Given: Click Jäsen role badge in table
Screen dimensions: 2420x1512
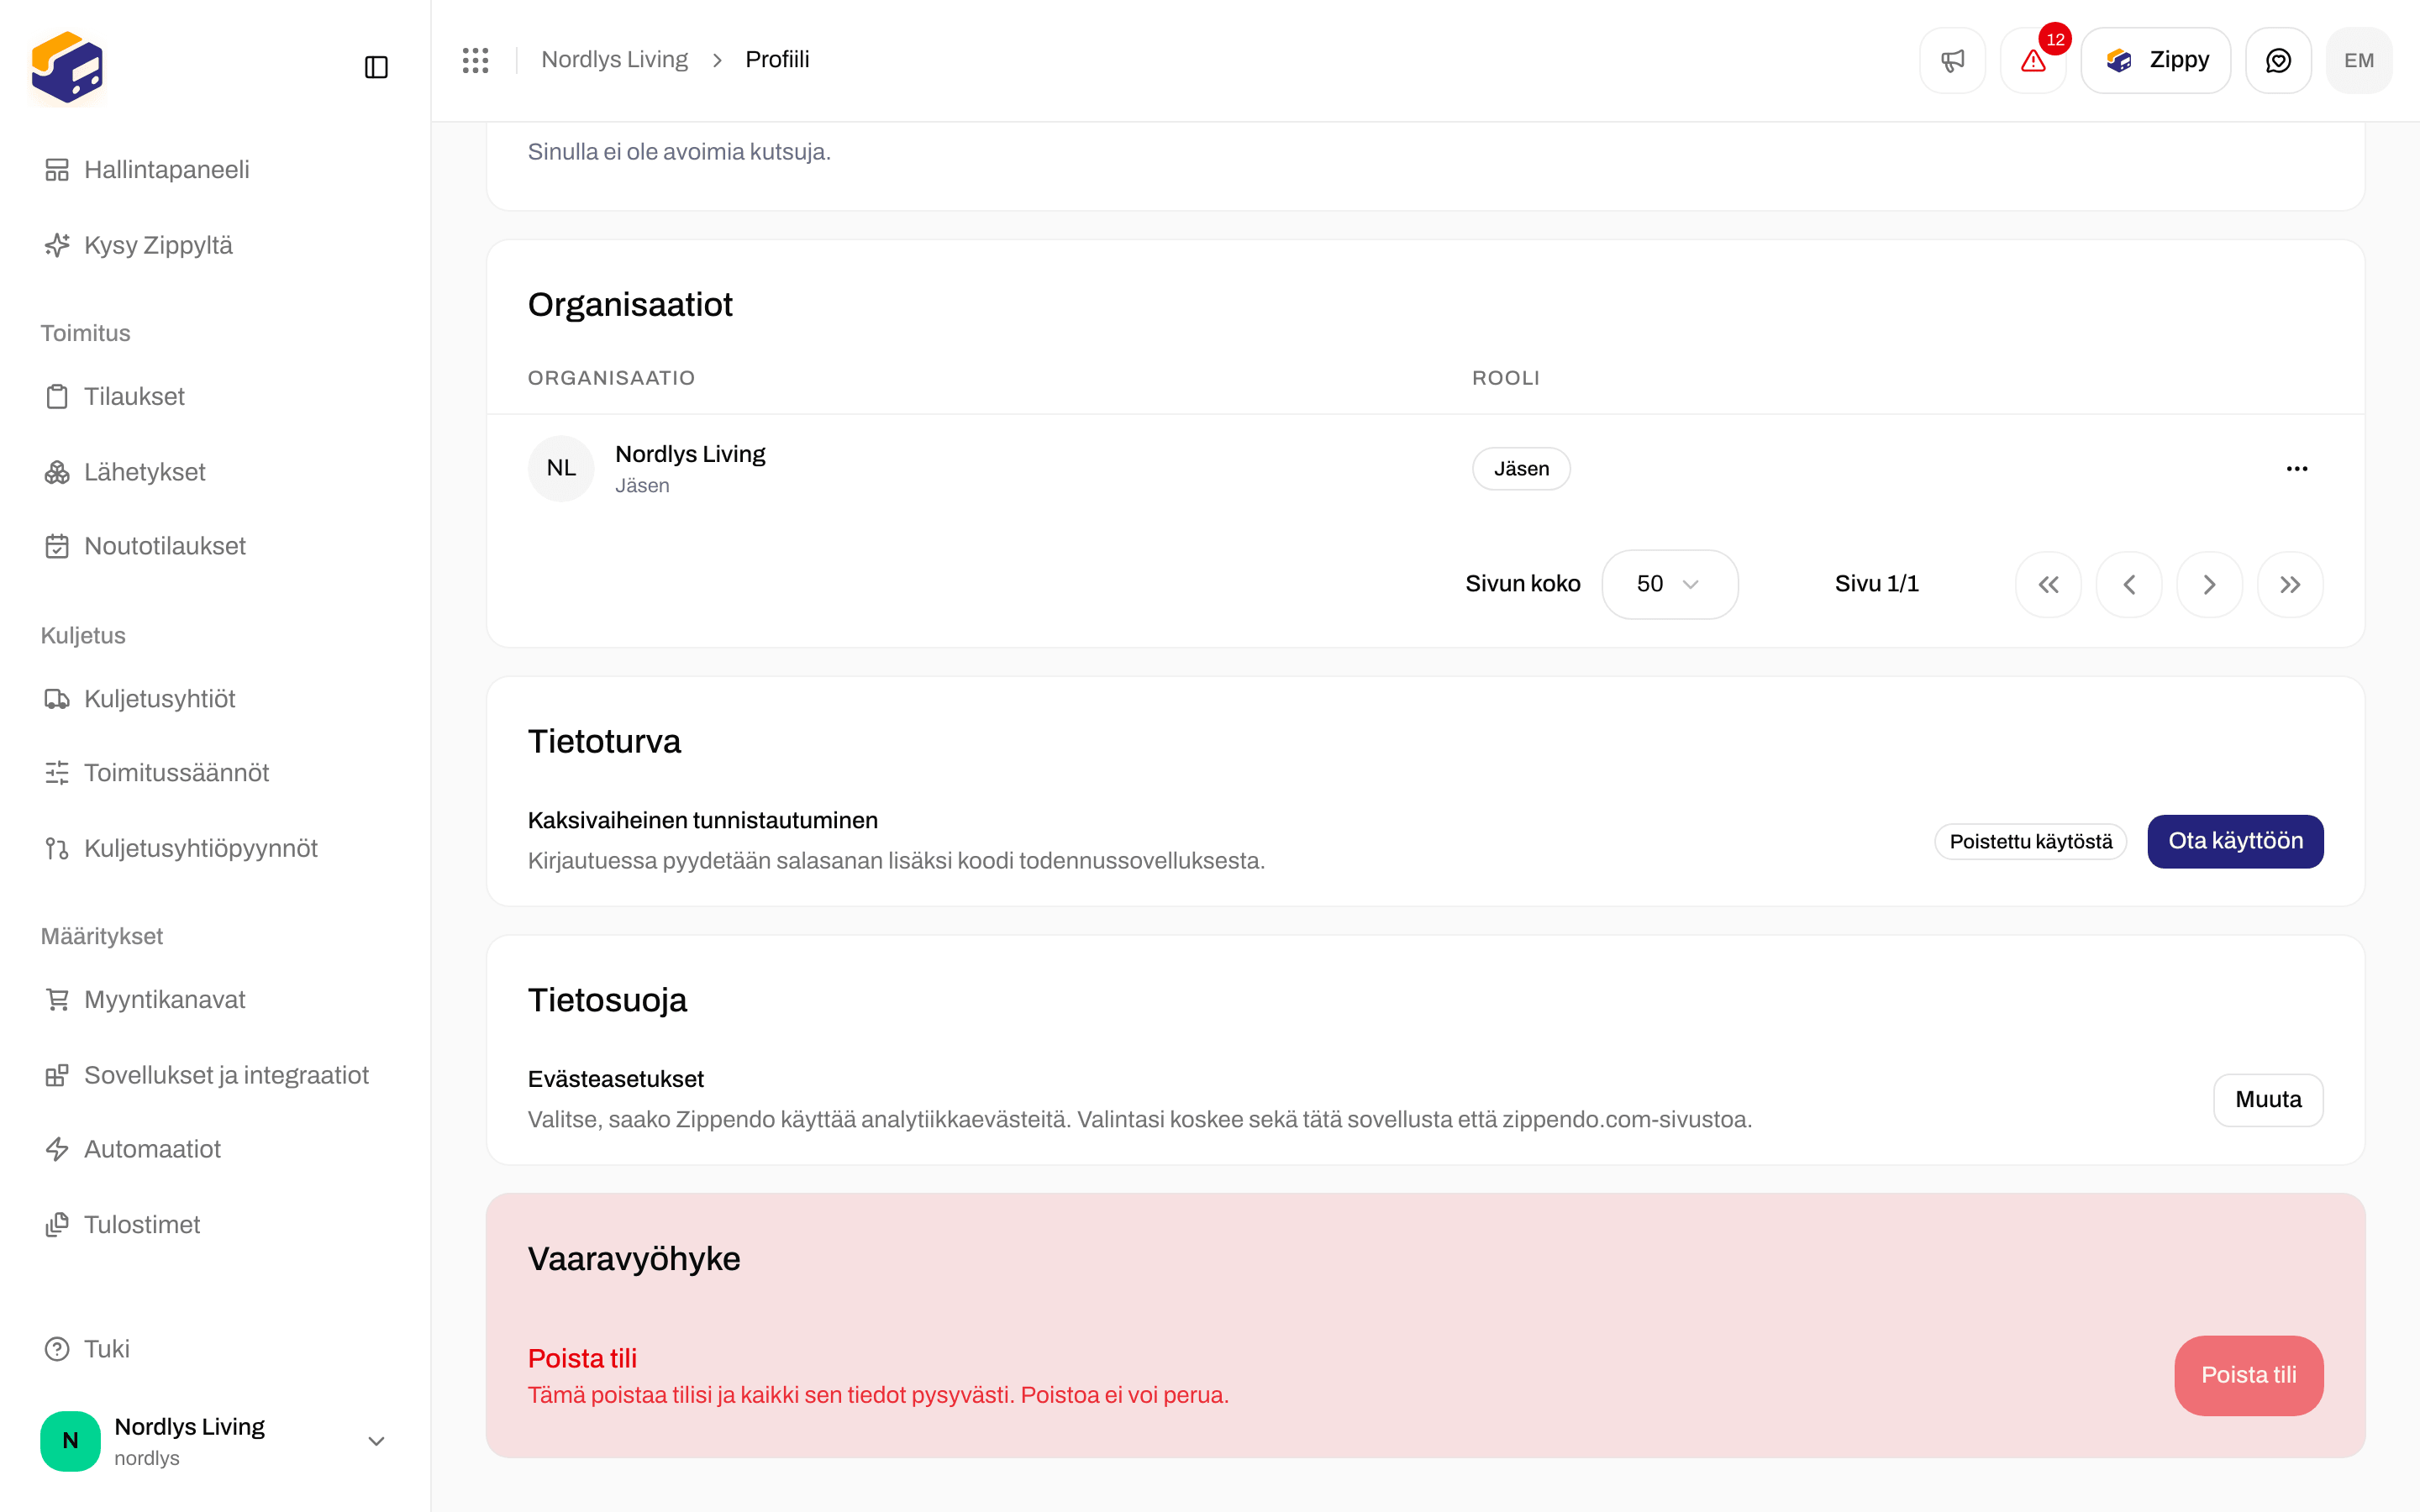Looking at the screenshot, I should point(1521,469).
